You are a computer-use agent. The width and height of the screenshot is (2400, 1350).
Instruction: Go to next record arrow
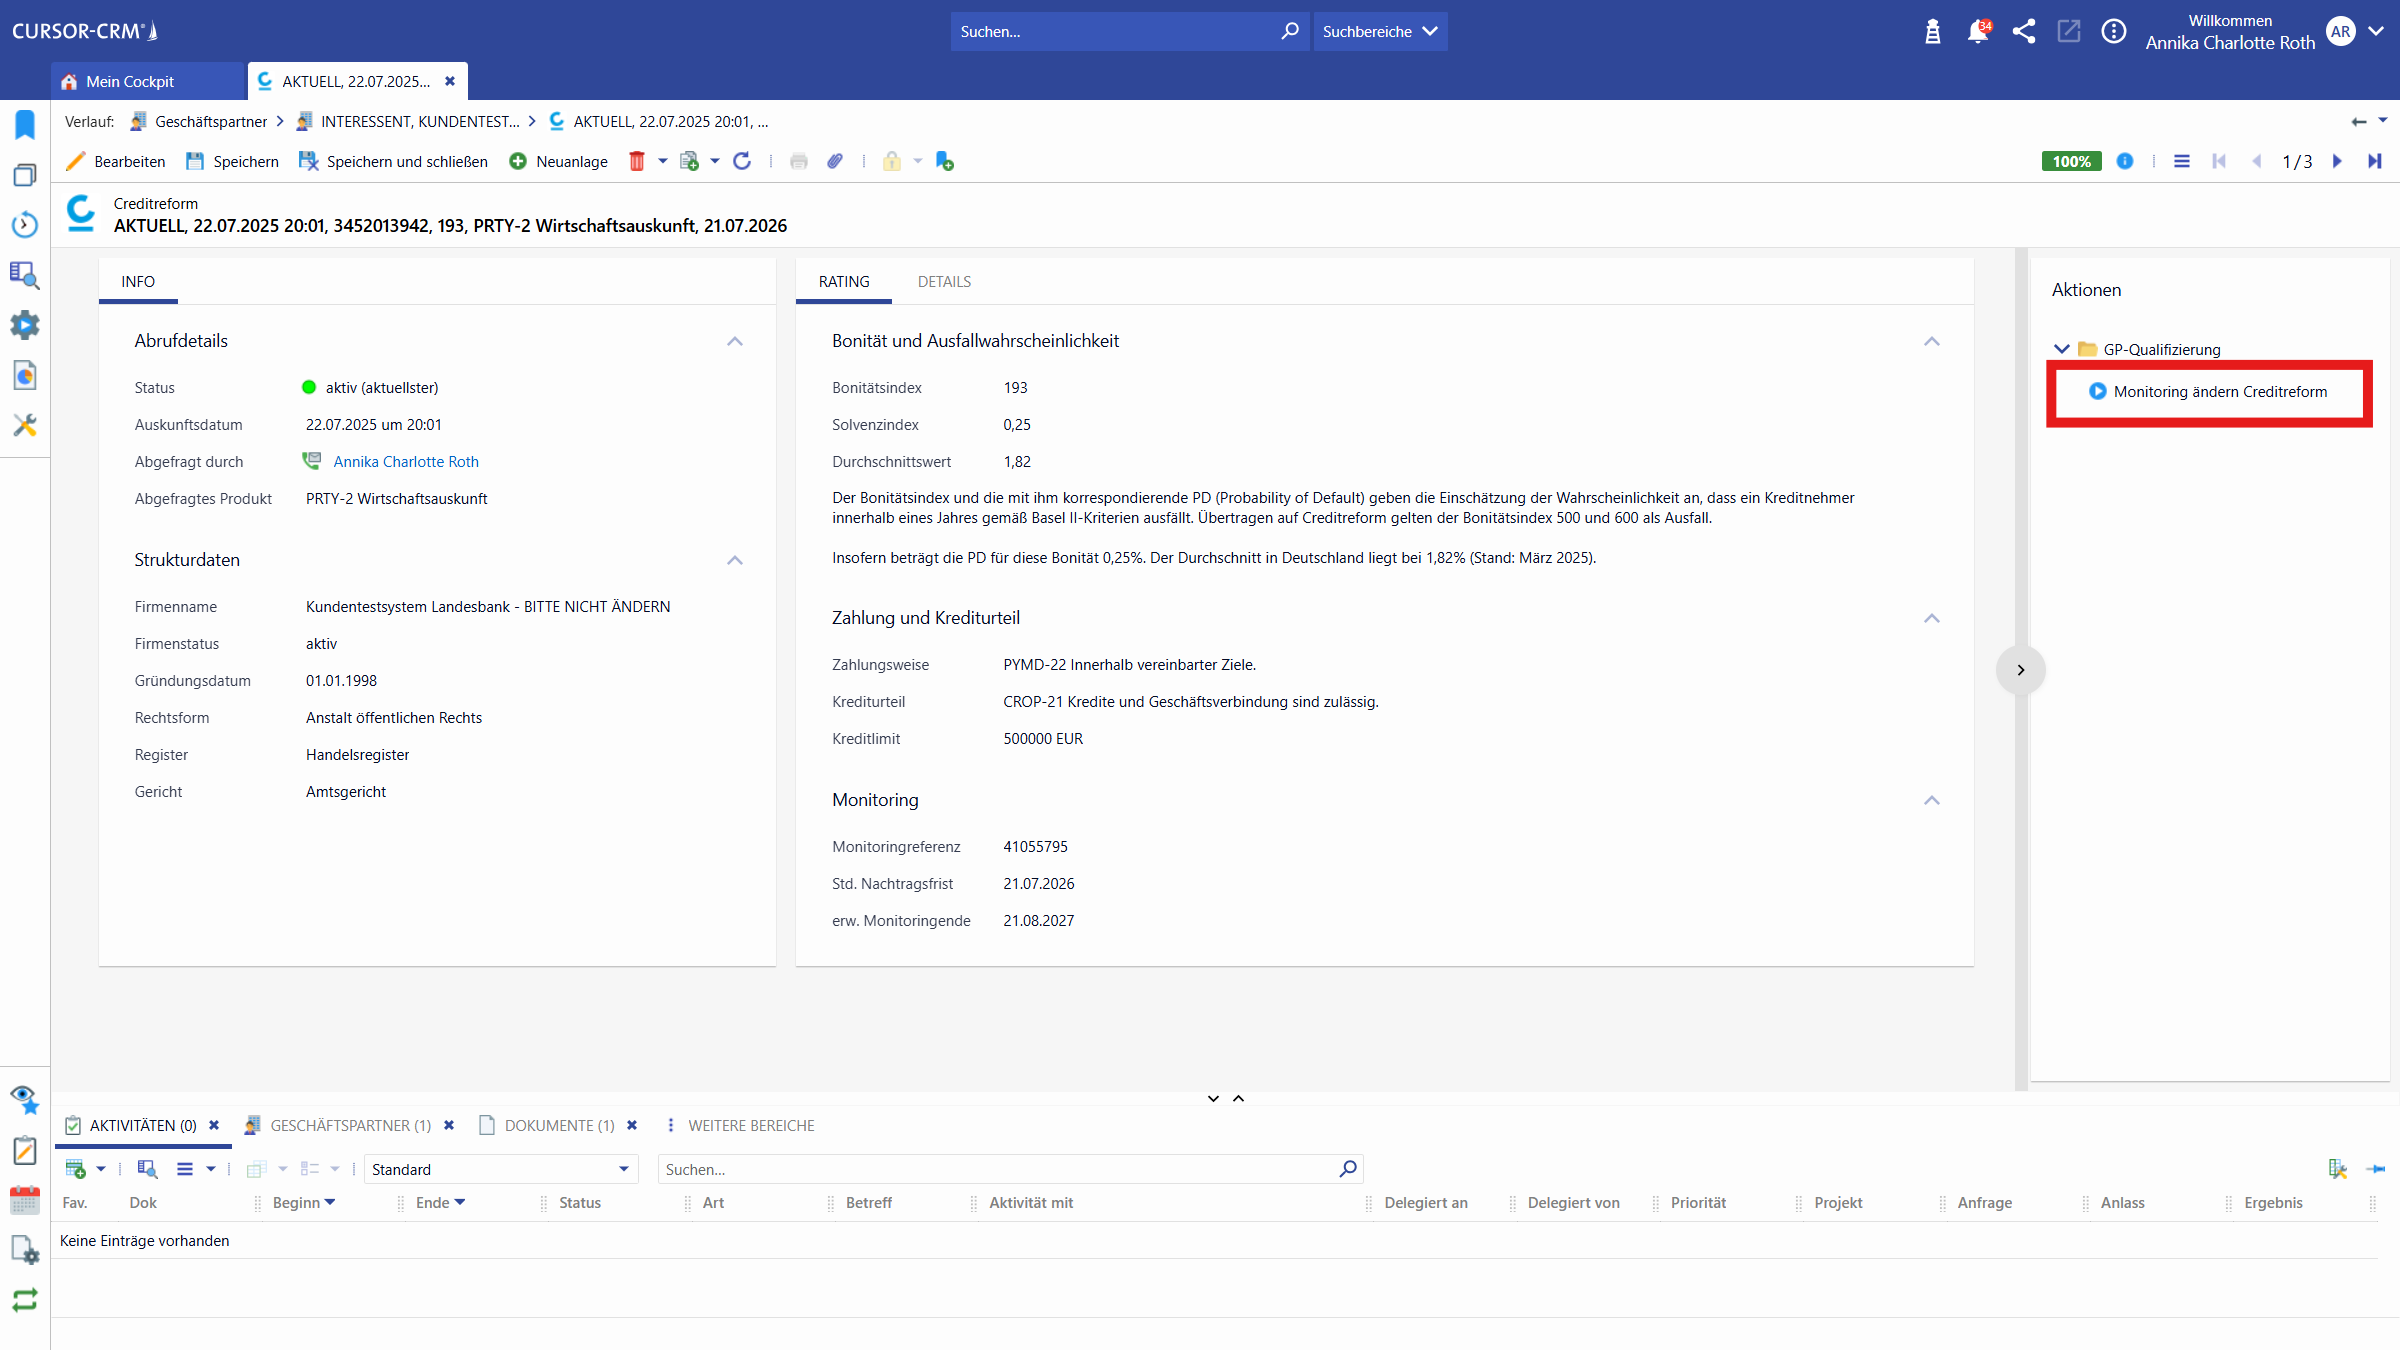[x=2338, y=161]
